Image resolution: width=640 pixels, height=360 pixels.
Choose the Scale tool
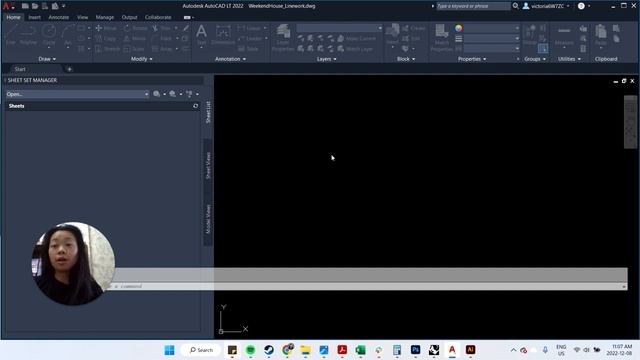[134, 49]
